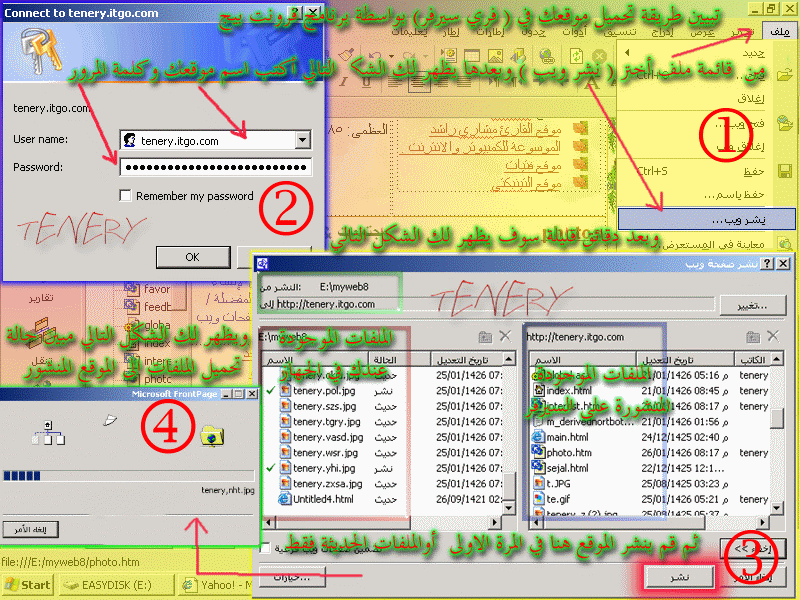The image size is (800, 600).
Task: Select photo.htm in the server file list
Action: coord(650,453)
